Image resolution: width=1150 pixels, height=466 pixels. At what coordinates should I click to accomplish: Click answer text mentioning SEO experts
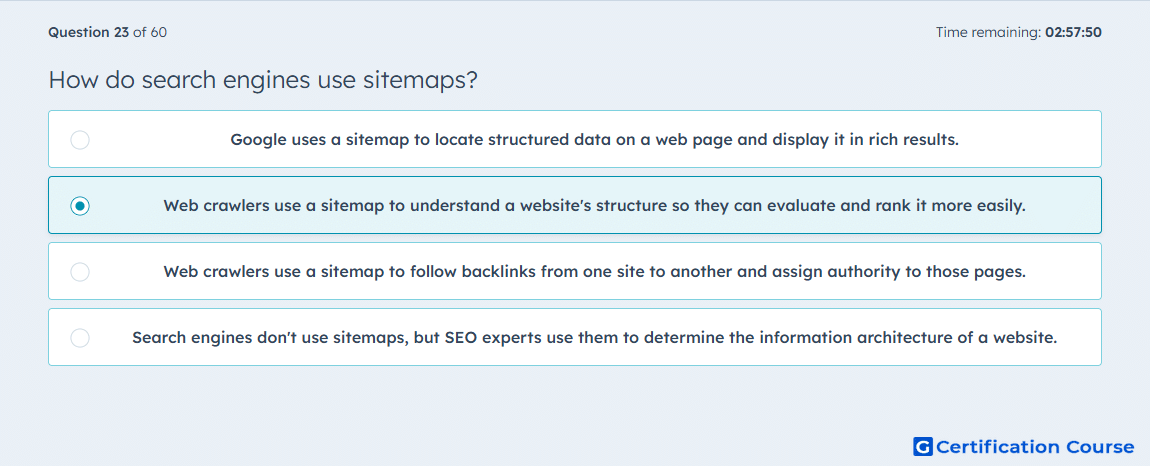click(594, 338)
